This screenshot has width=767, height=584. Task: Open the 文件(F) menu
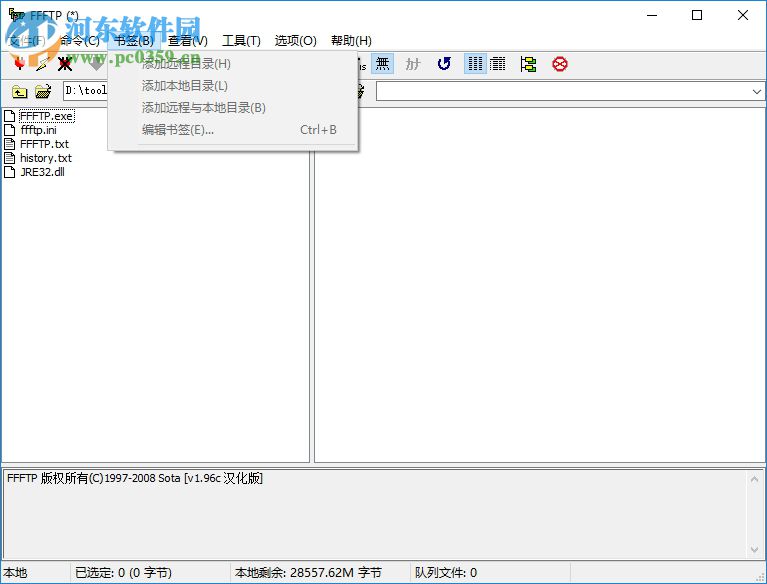pyautogui.click(x=27, y=41)
